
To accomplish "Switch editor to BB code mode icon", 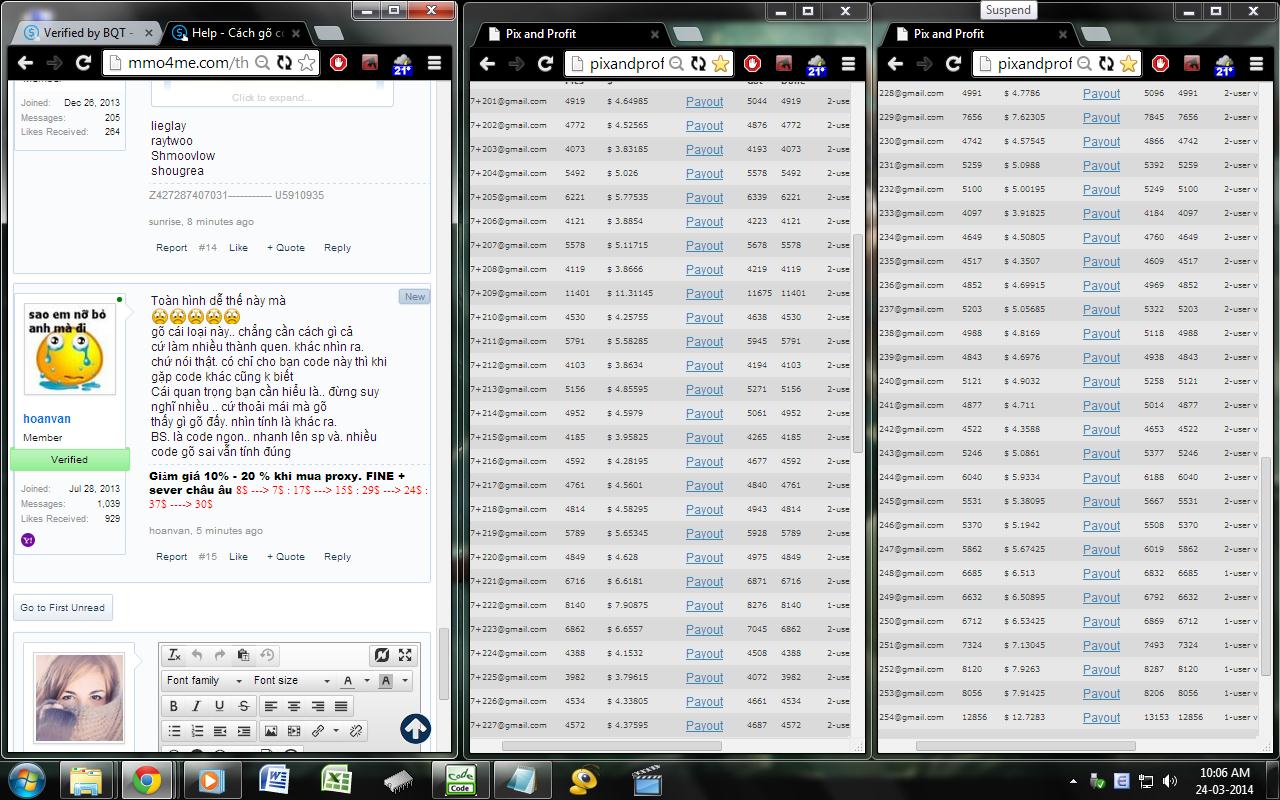I will click(381, 655).
